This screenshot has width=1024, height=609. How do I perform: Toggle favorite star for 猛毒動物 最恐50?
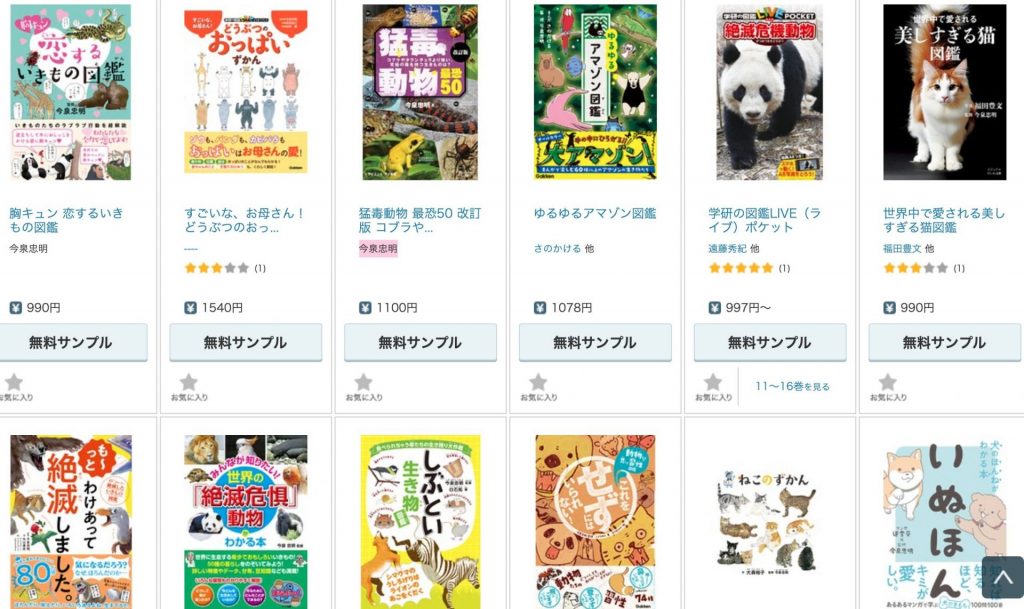(x=364, y=383)
